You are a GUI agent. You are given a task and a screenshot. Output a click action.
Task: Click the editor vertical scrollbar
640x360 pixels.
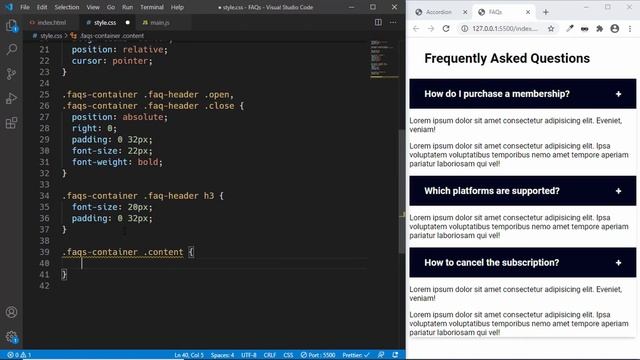402,191
